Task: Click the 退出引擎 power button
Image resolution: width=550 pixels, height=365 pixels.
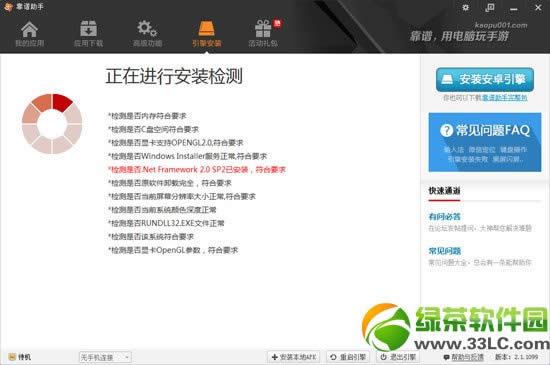Action: click(398, 357)
